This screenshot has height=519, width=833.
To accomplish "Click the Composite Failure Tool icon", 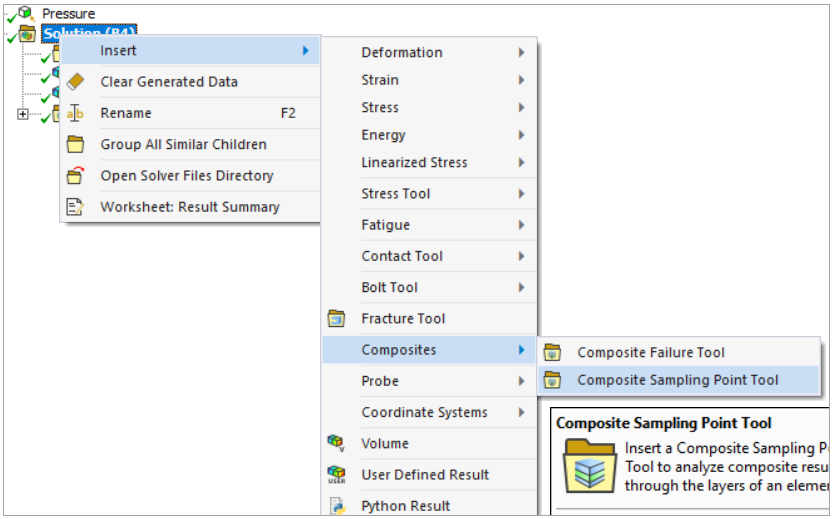I will click(x=556, y=352).
